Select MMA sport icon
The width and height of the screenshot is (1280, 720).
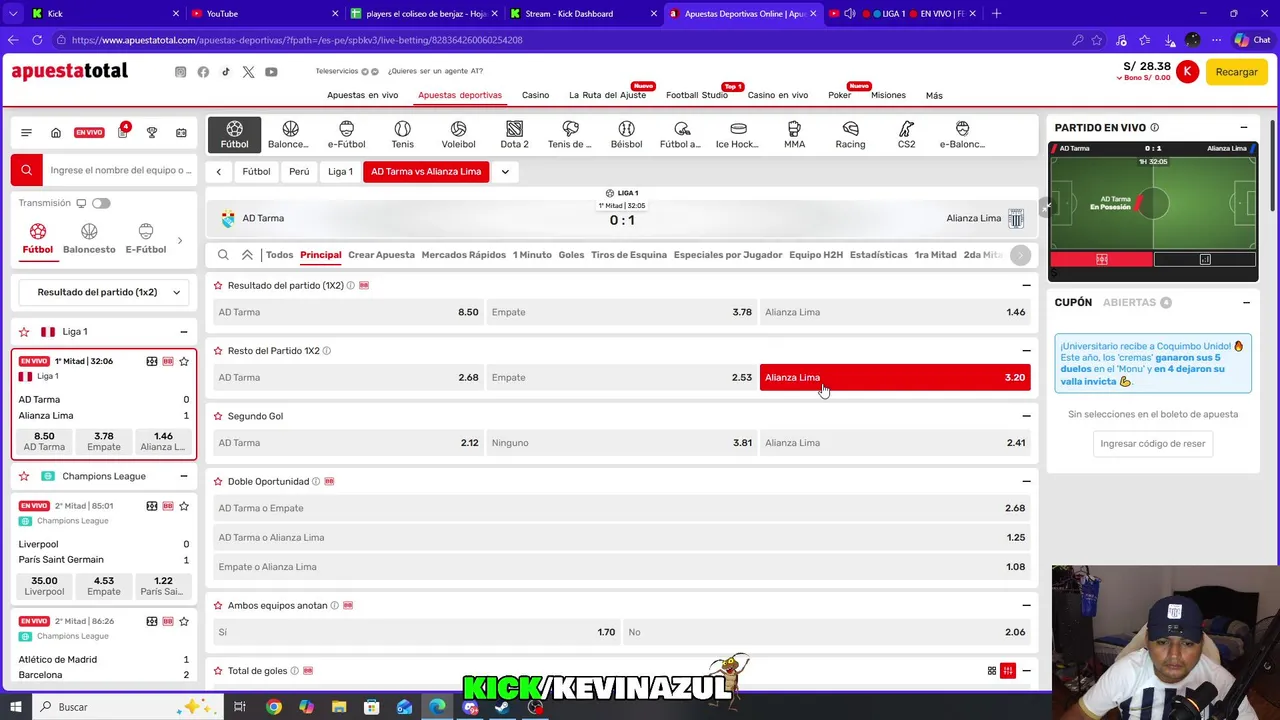(x=794, y=135)
